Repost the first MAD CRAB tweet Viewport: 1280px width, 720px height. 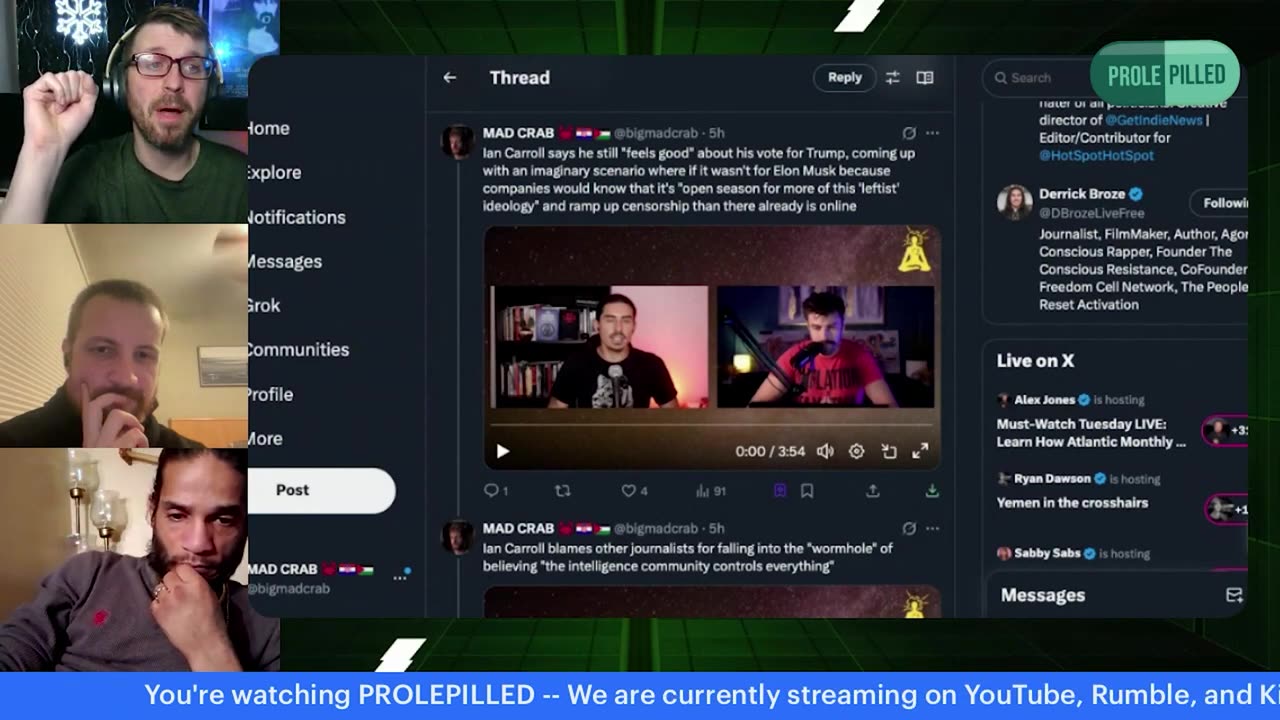click(x=562, y=491)
